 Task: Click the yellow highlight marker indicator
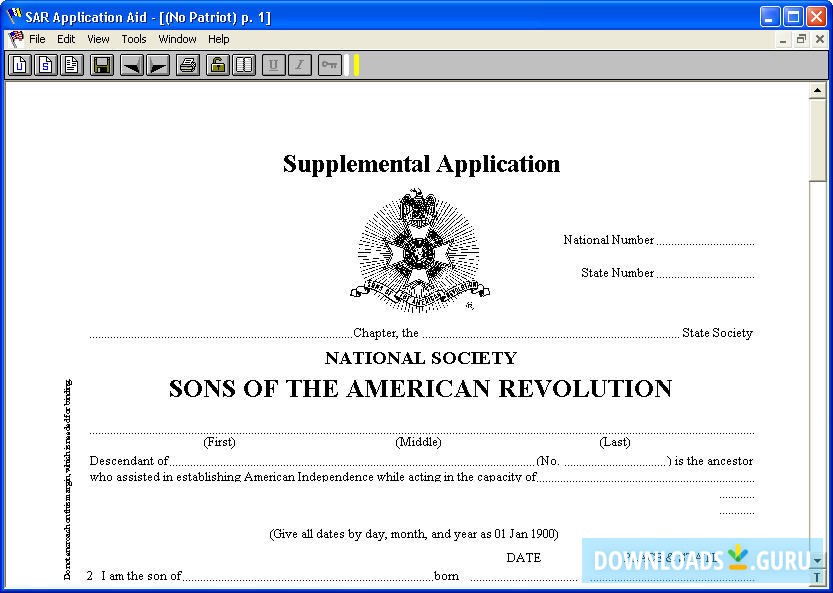[356, 64]
